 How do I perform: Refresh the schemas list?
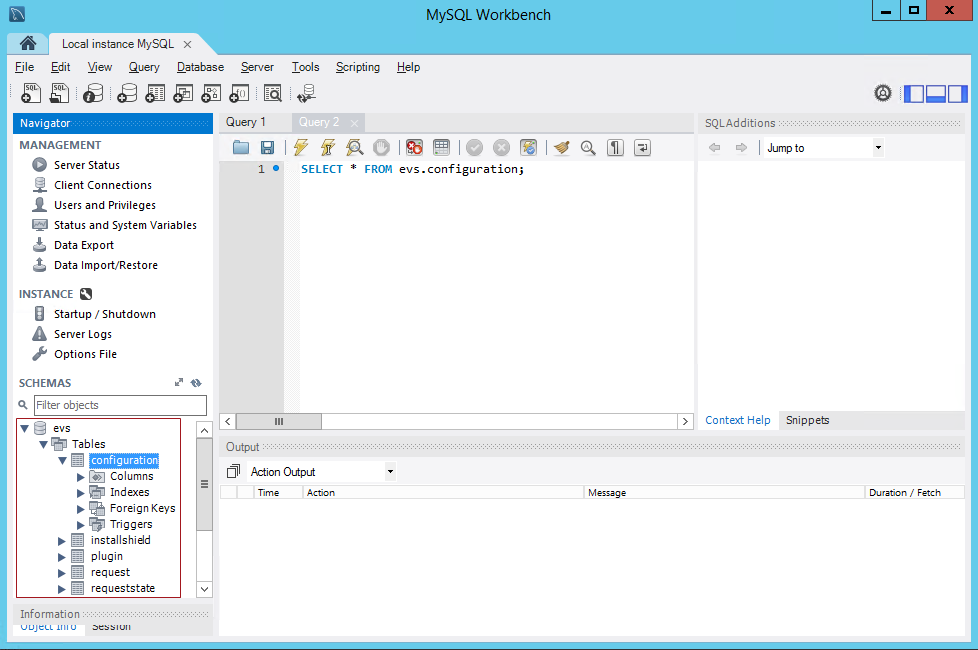point(196,382)
